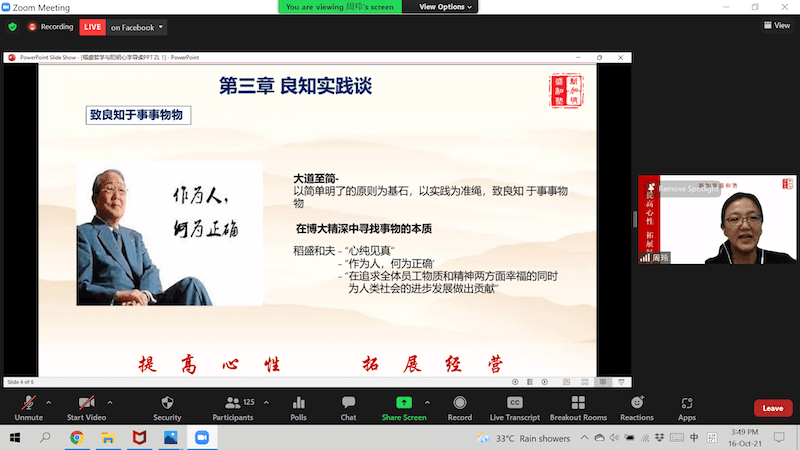Viewport: 800px width, 450px height.
Task: Toggle the Live Transcript CC button
Action: click(x=516, y=403)
